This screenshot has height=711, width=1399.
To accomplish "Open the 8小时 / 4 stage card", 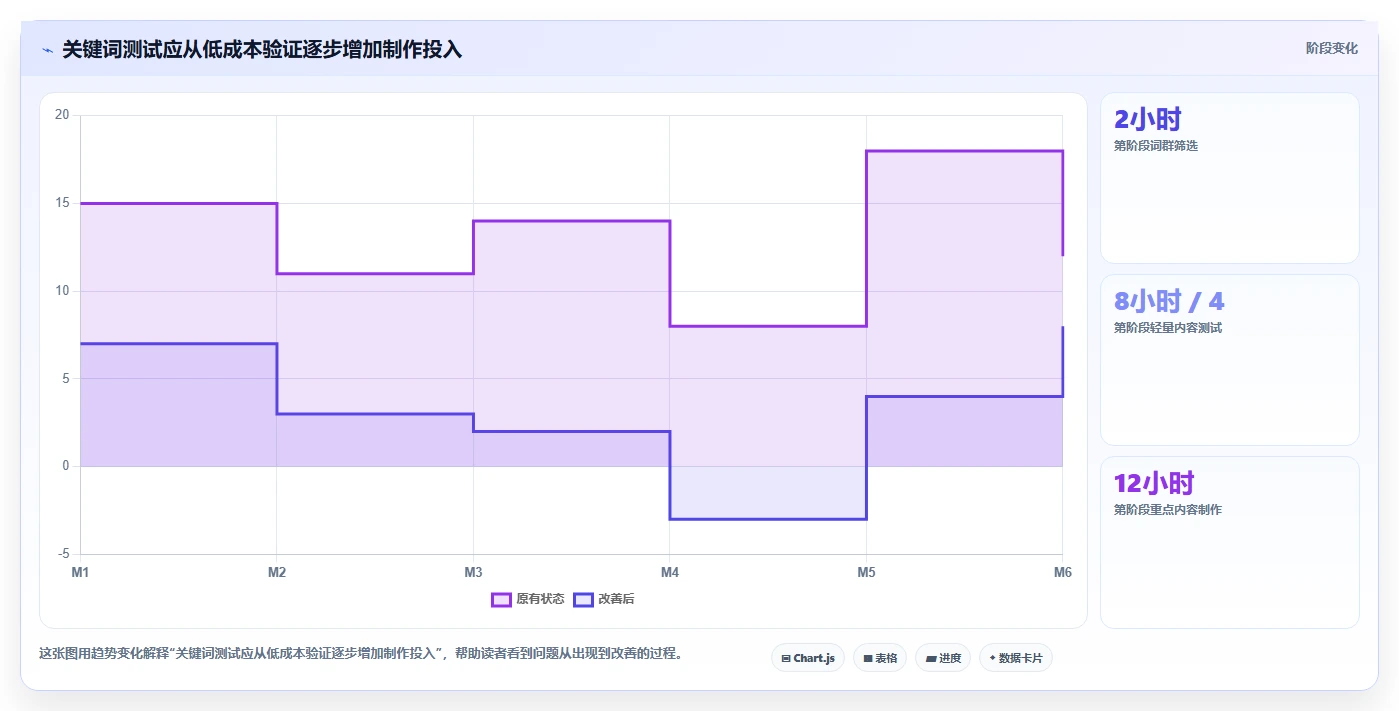I will point(1230,360).
